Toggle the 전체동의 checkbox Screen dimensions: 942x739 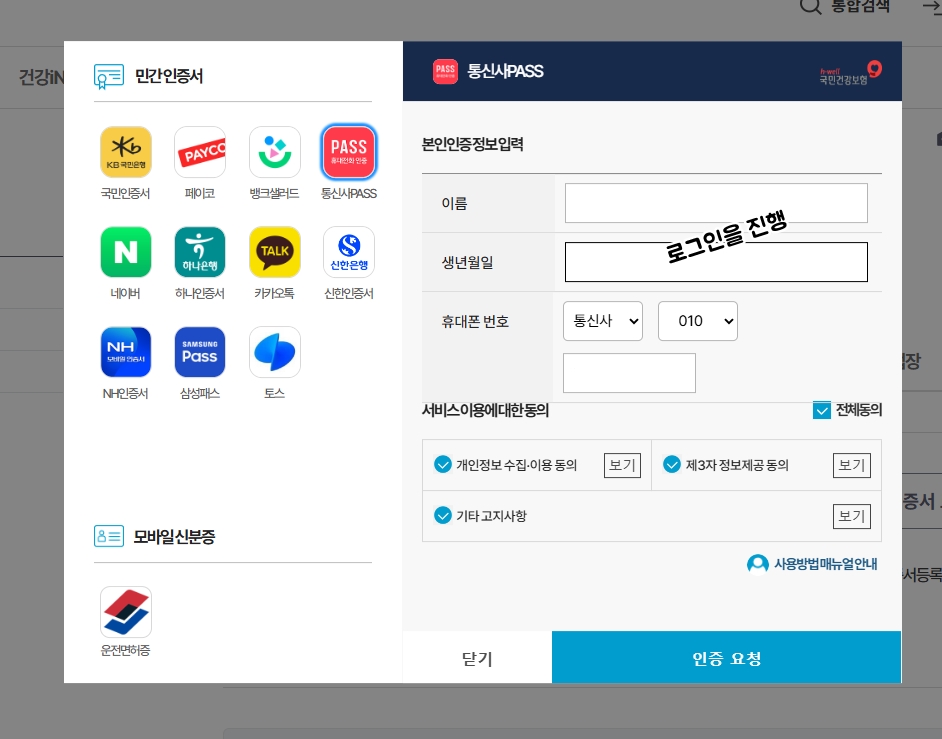click(x=821, y=410)
